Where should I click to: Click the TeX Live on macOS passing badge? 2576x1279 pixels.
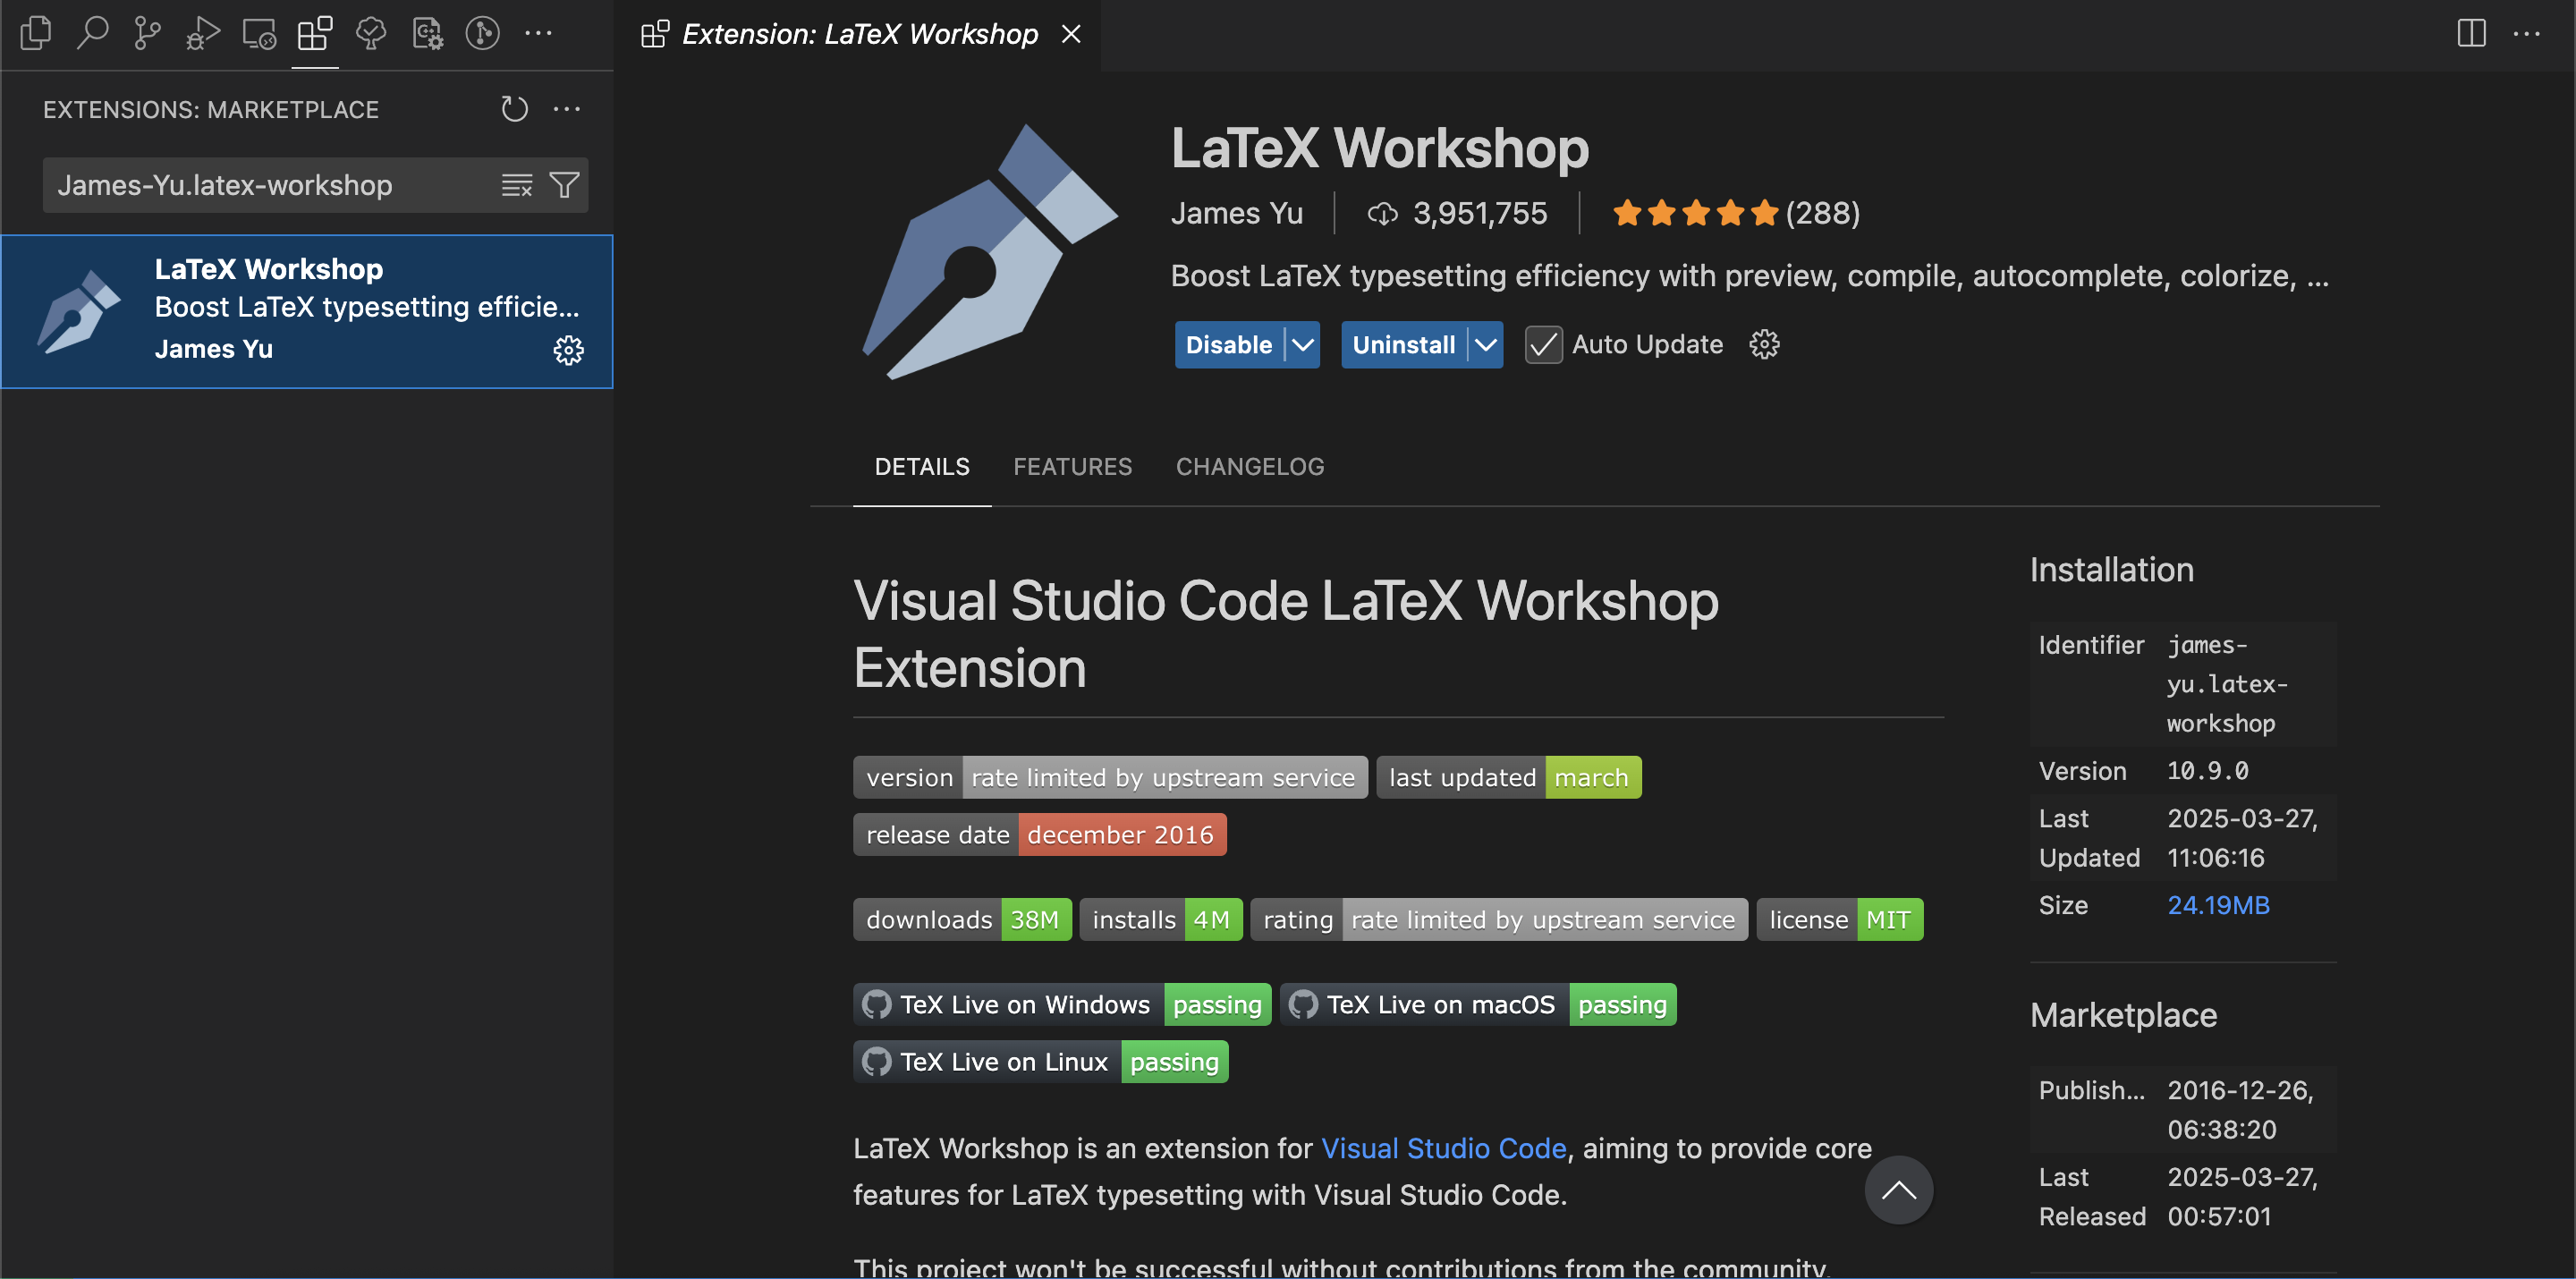click(1477, 1004)
